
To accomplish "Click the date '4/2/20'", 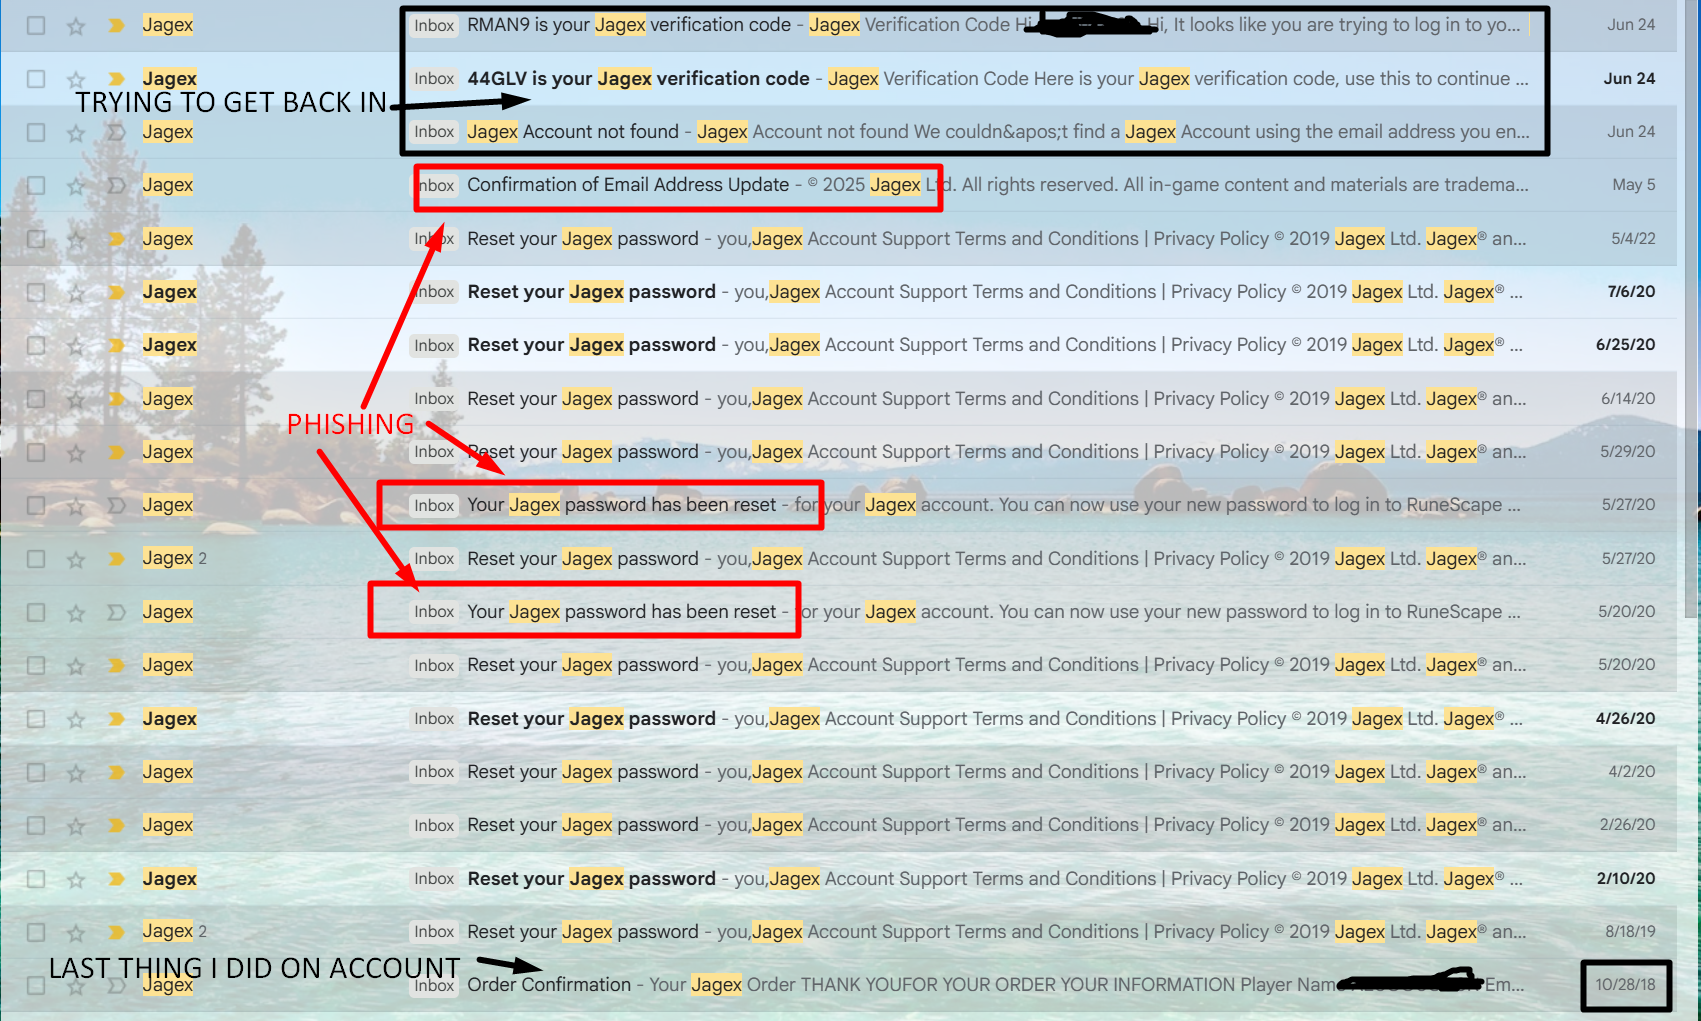I will [1631, 772].
